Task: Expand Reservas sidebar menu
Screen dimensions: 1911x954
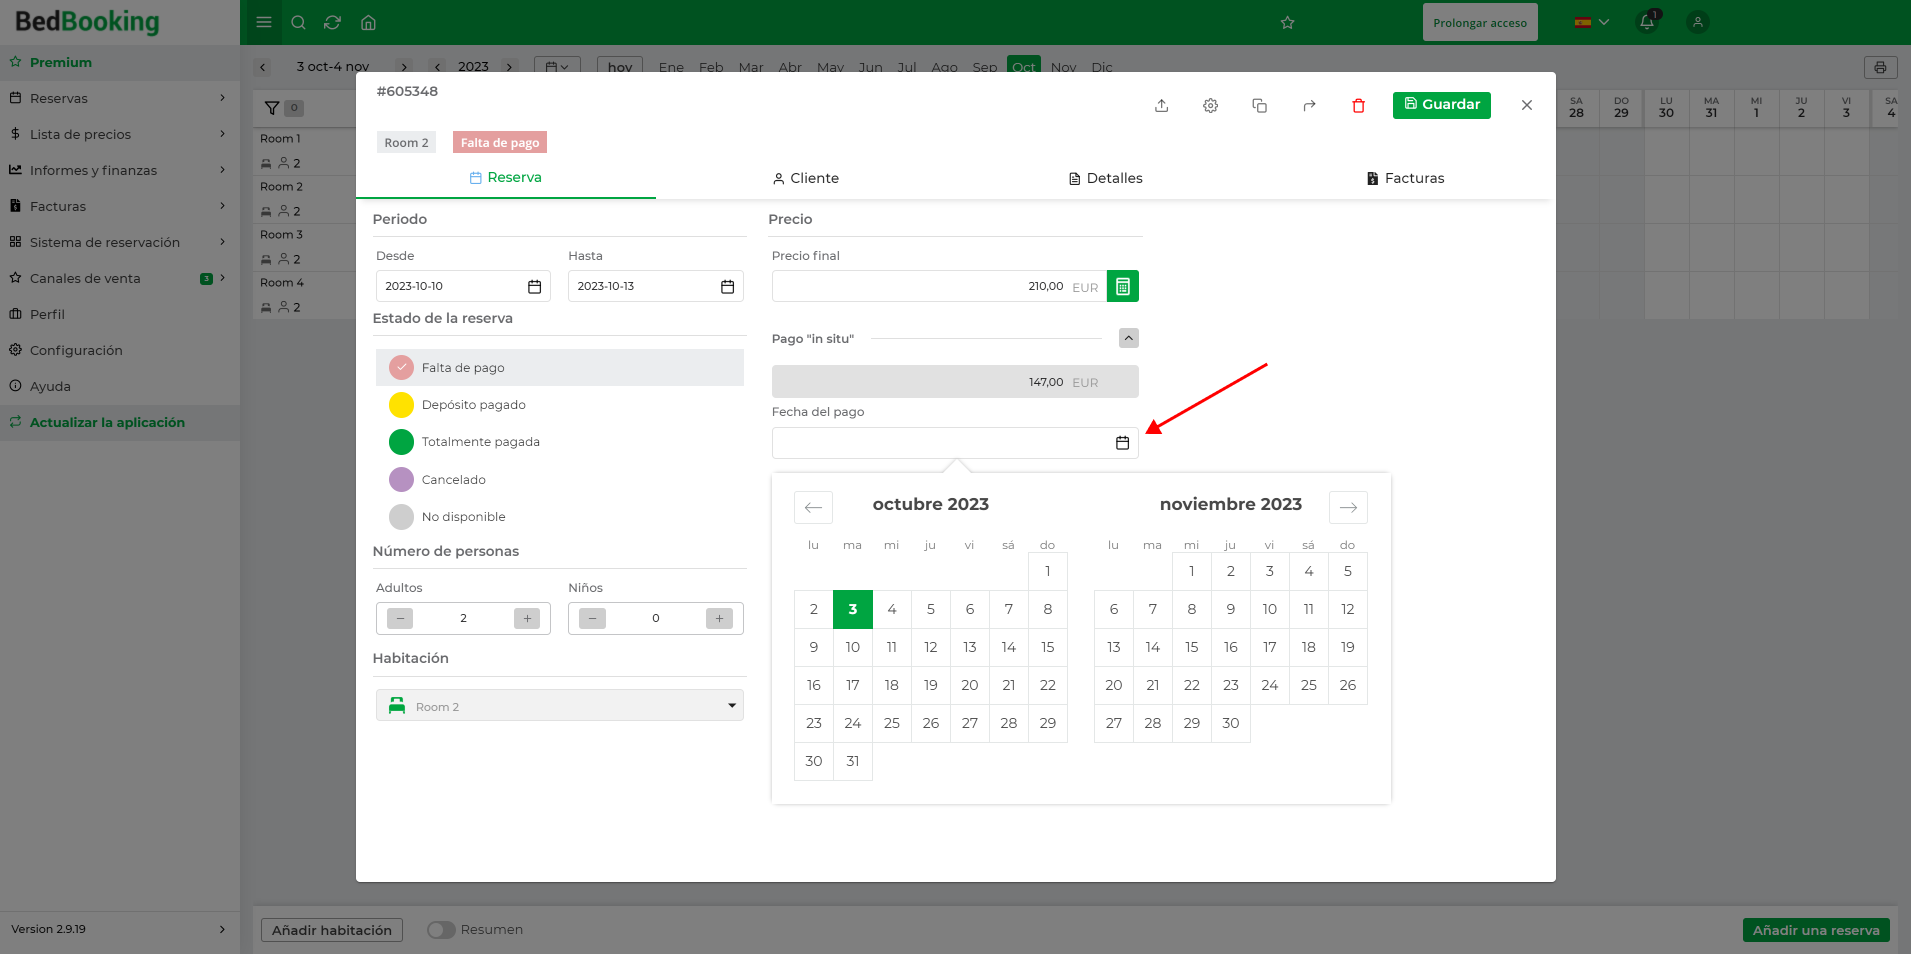Action: [120, 98]
